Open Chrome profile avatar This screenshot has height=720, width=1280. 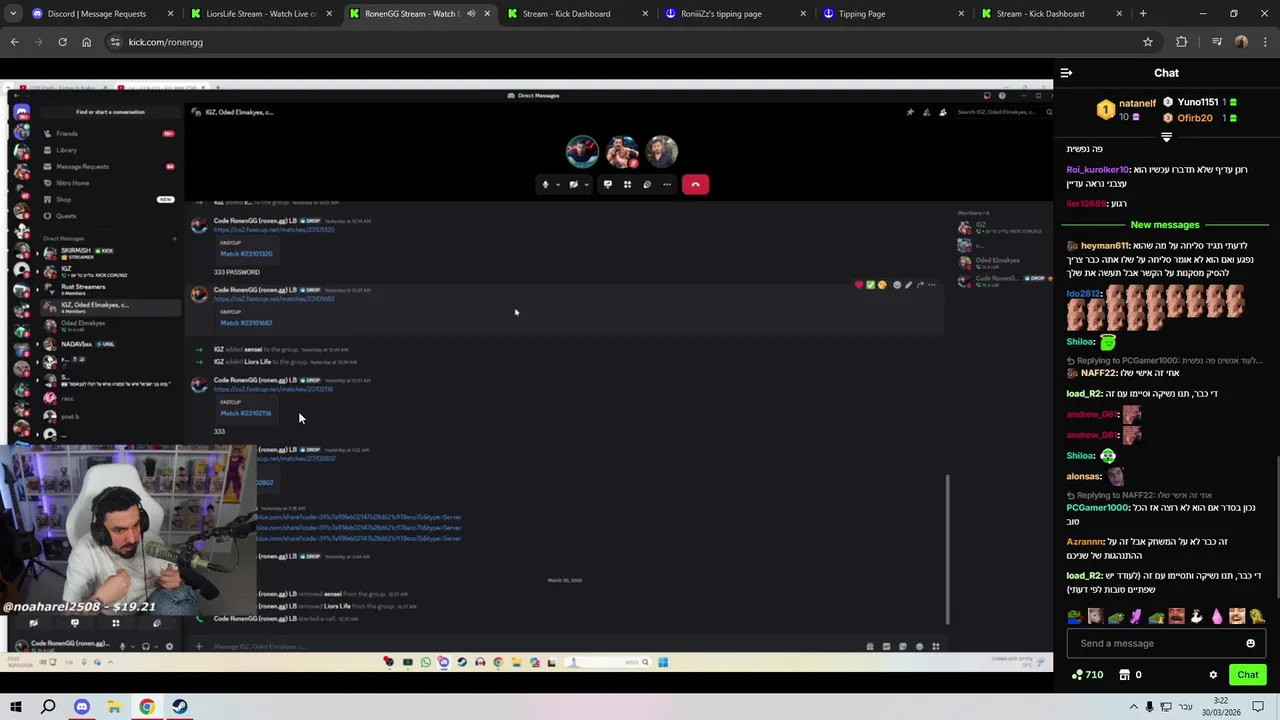pyautogui.click(x=1241, y=42)
